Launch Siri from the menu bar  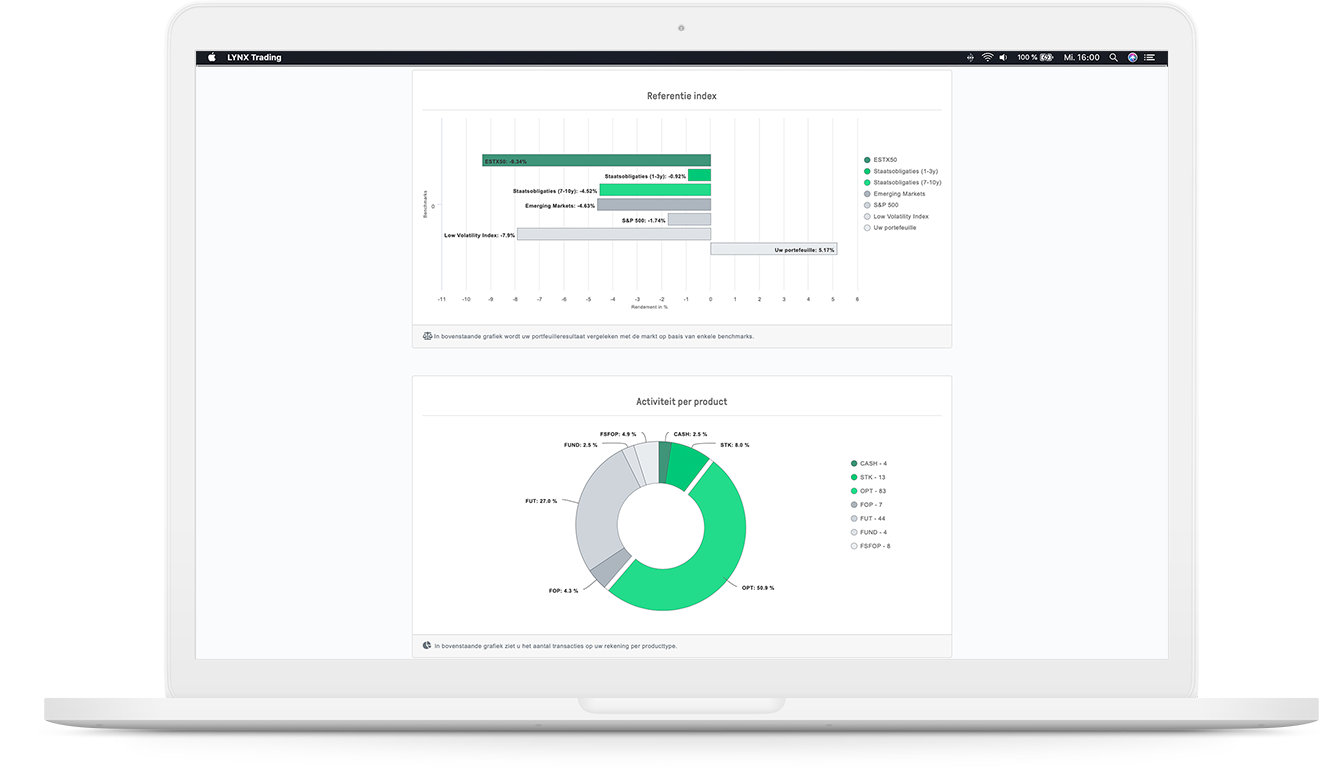[1132, 58]
